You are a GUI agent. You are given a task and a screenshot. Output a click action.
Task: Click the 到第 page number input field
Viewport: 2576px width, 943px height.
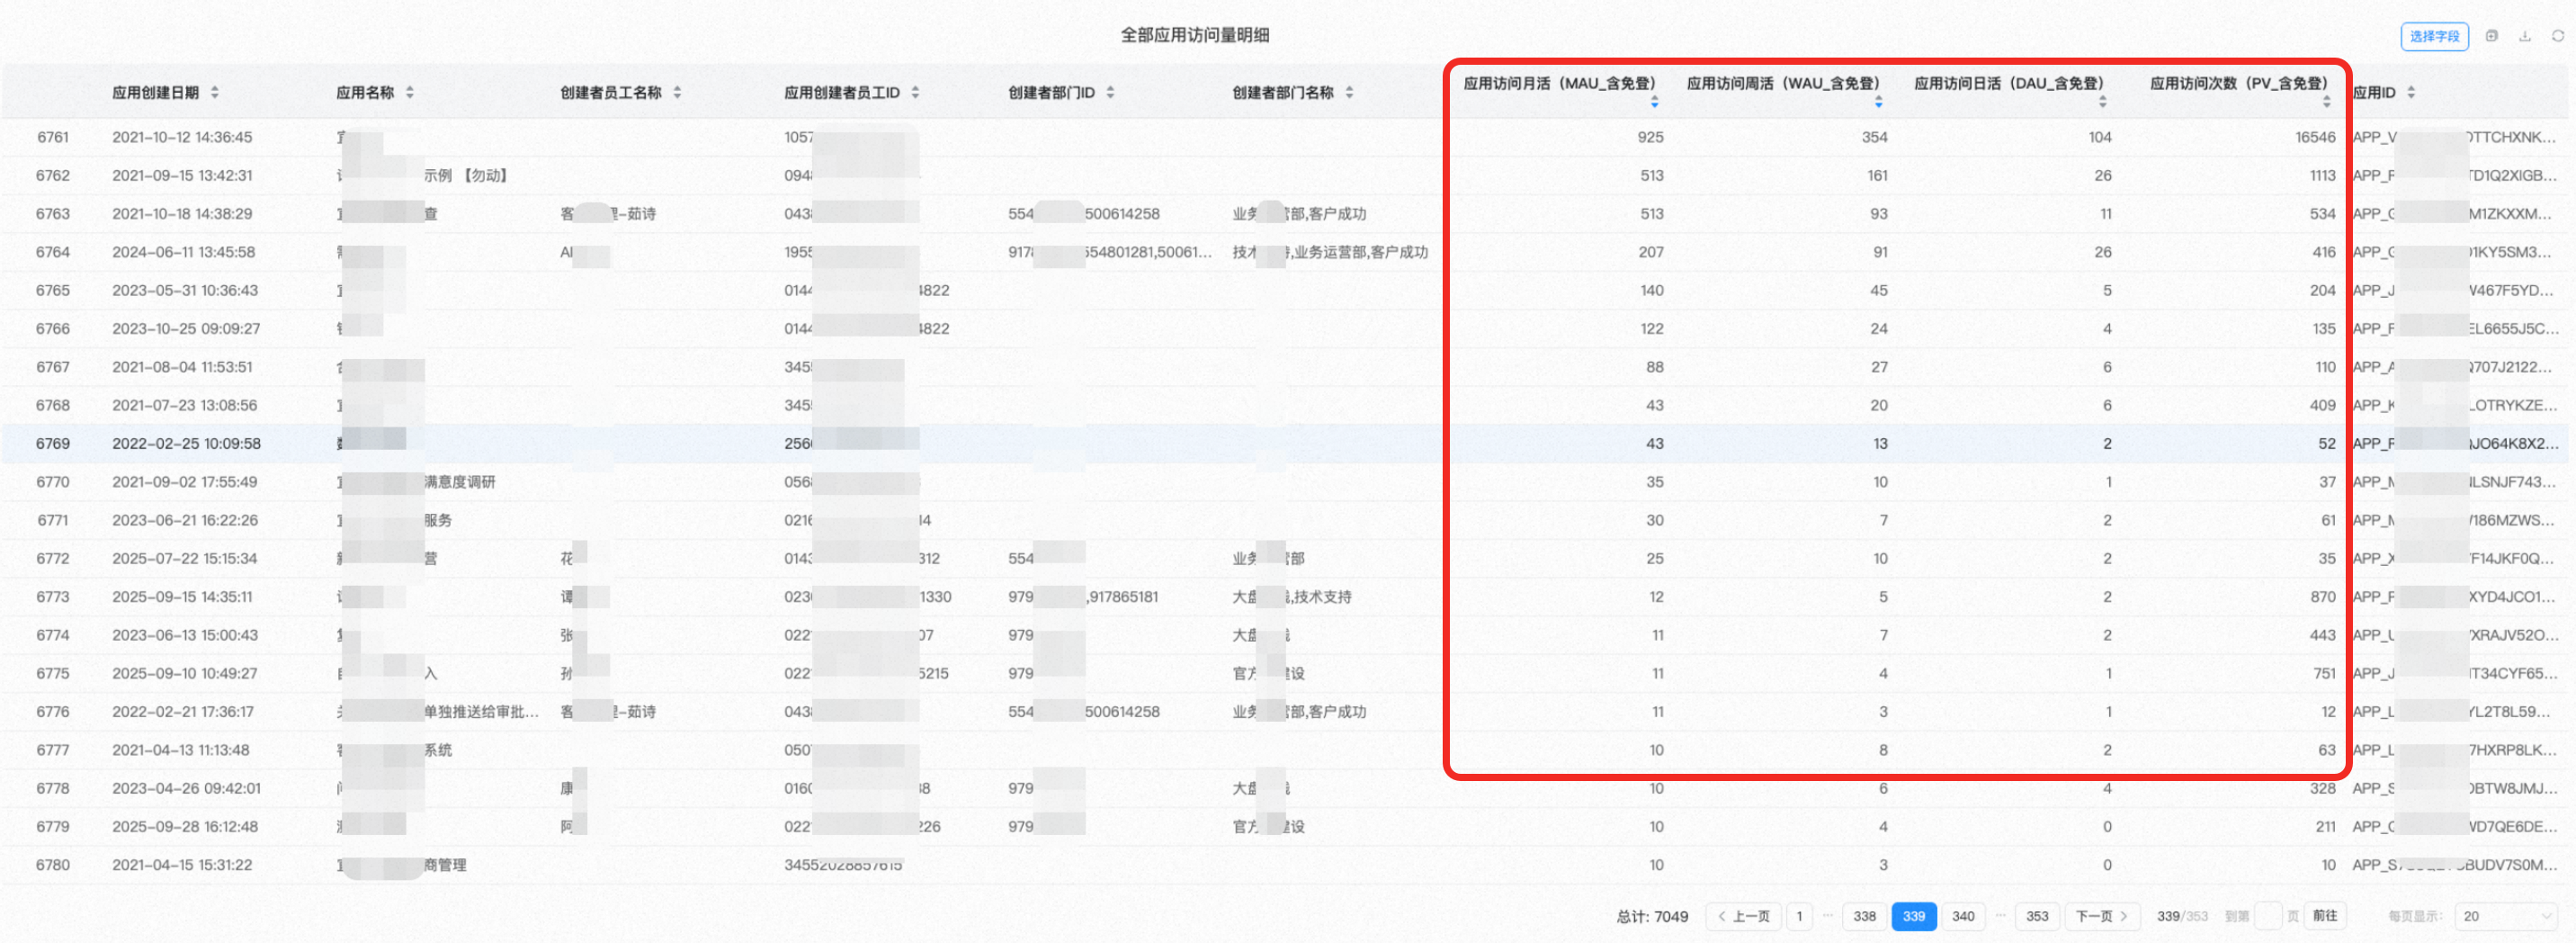2268,916
